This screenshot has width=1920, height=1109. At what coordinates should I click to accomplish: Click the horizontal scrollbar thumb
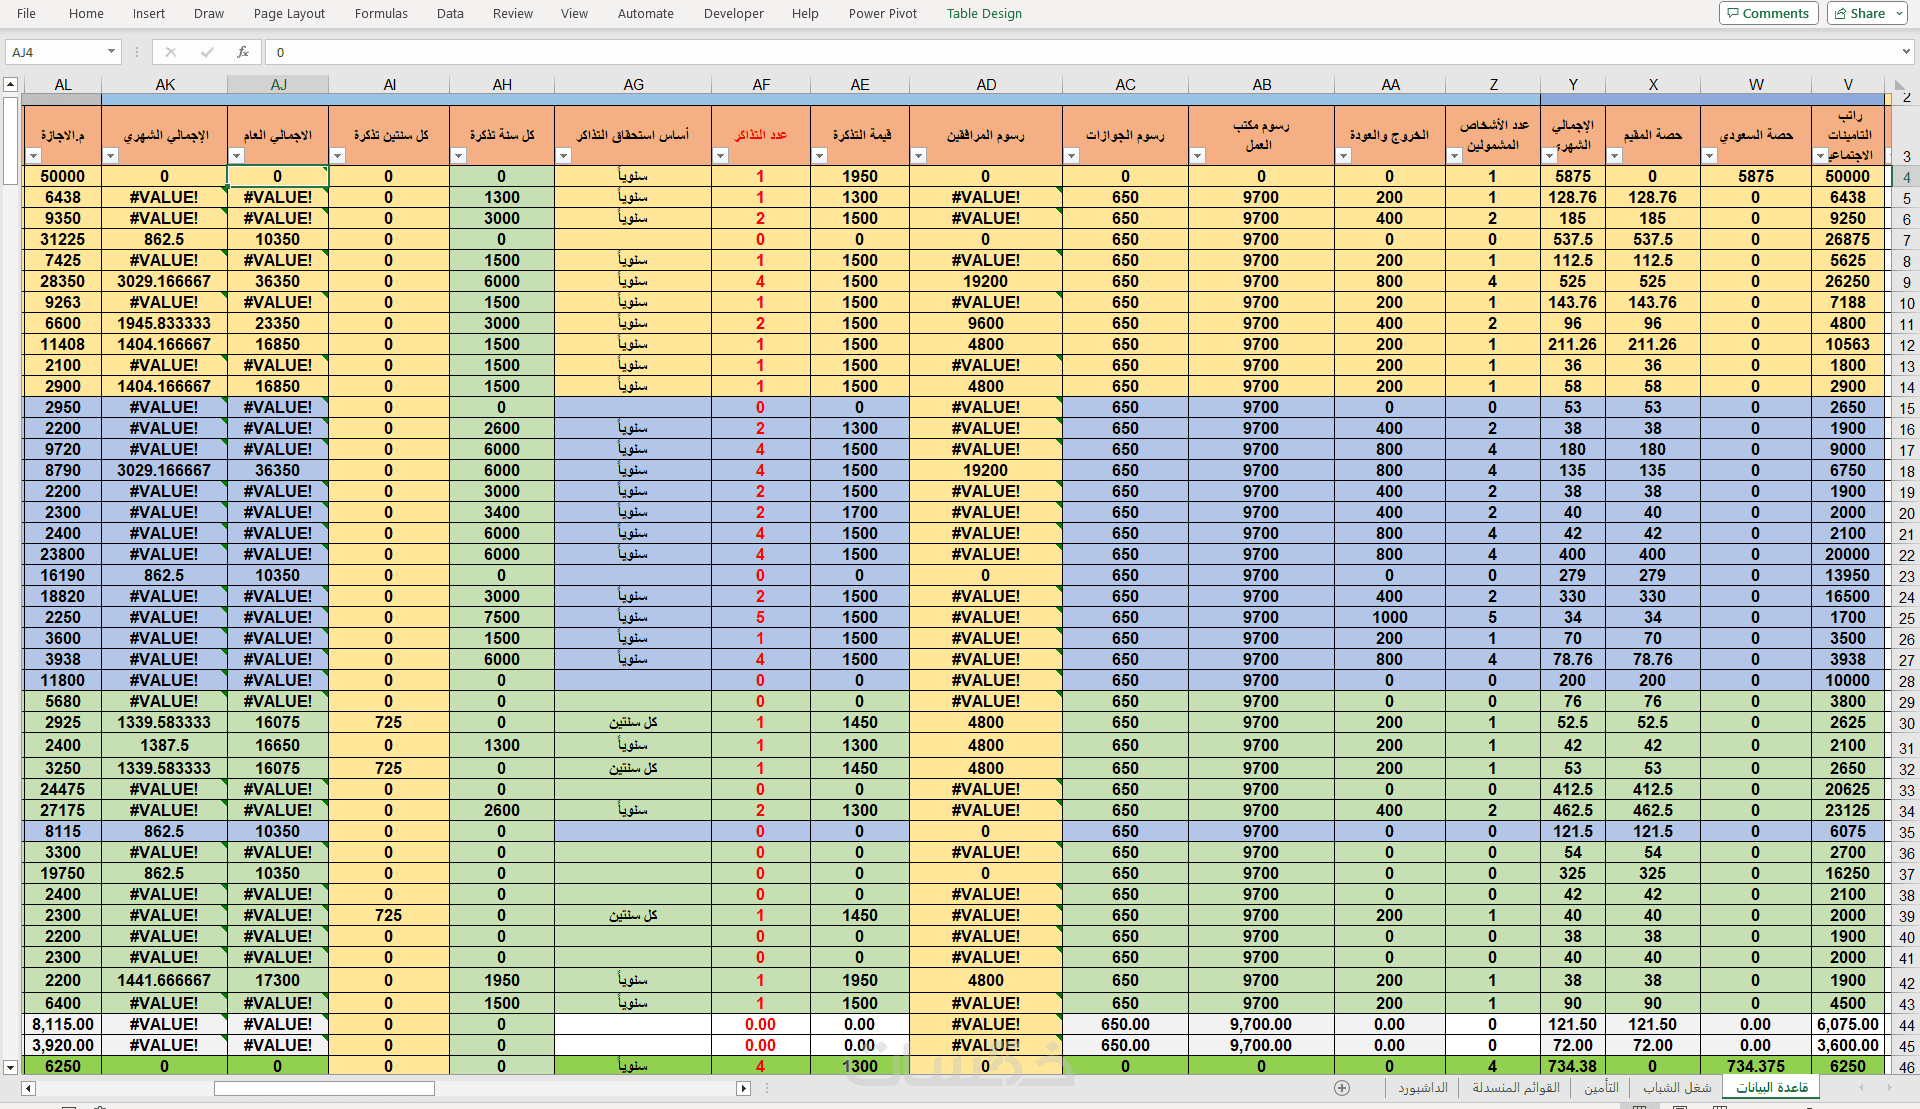[324, 1088]
